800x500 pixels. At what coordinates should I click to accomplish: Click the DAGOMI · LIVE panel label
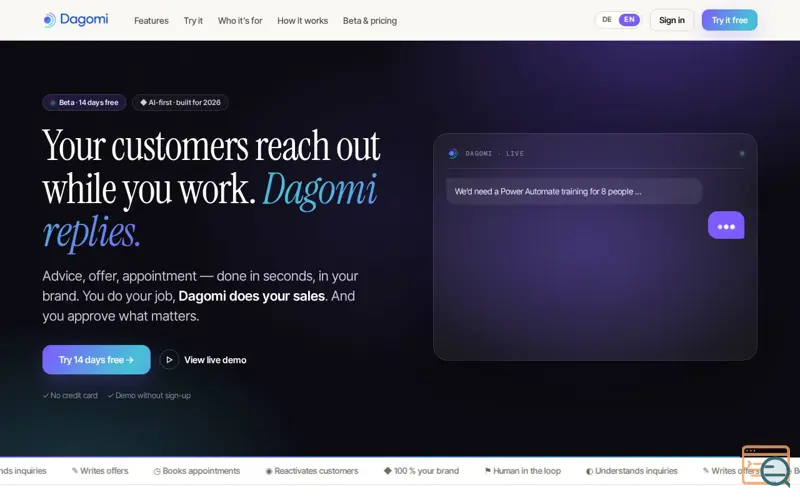494,154
